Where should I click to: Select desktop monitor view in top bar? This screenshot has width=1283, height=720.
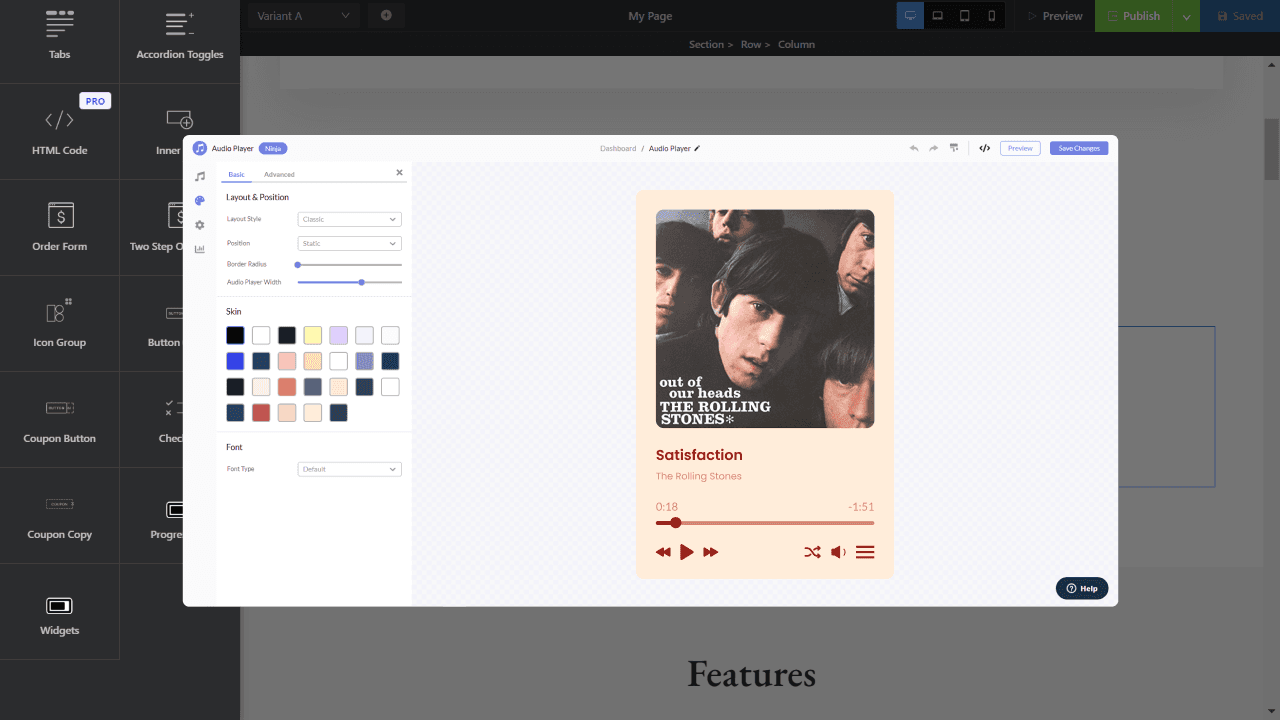[910, 16]
